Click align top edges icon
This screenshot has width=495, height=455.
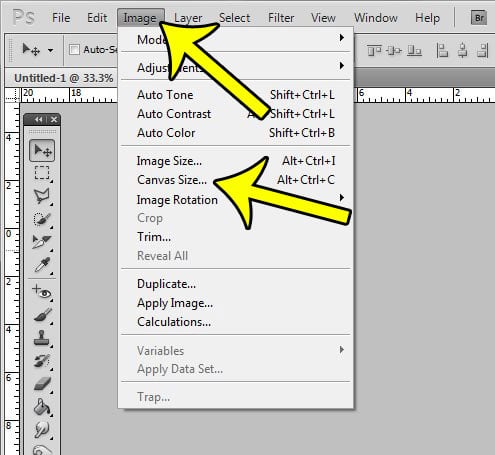click(x=374, y=51)
